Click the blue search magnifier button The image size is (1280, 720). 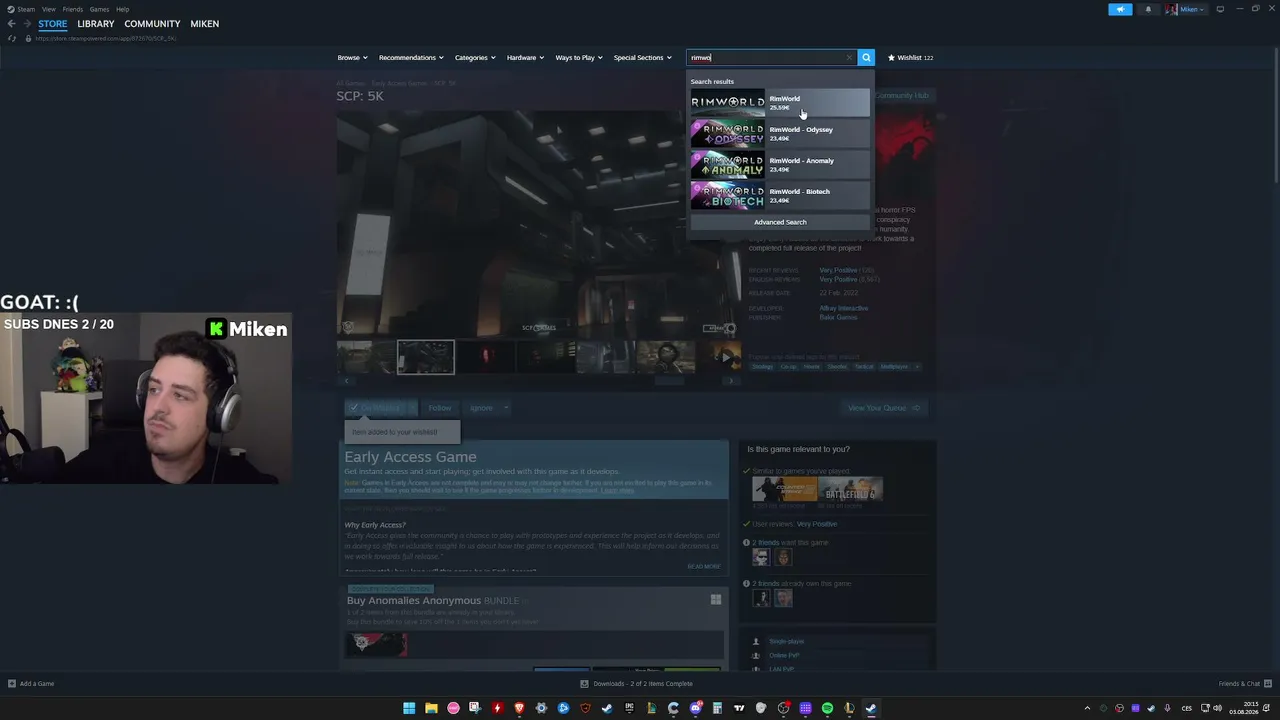click(867, 57)
